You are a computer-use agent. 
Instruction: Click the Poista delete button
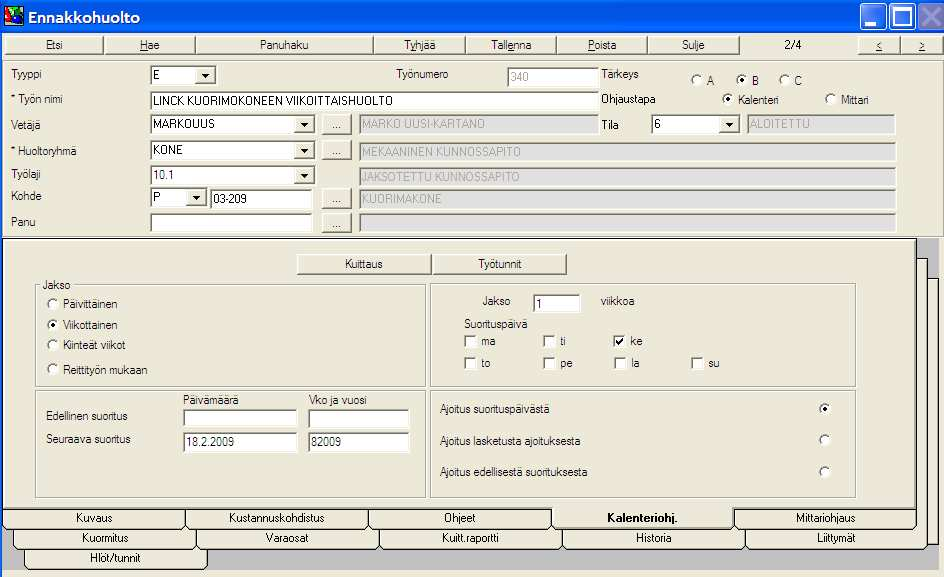point(601,45)
